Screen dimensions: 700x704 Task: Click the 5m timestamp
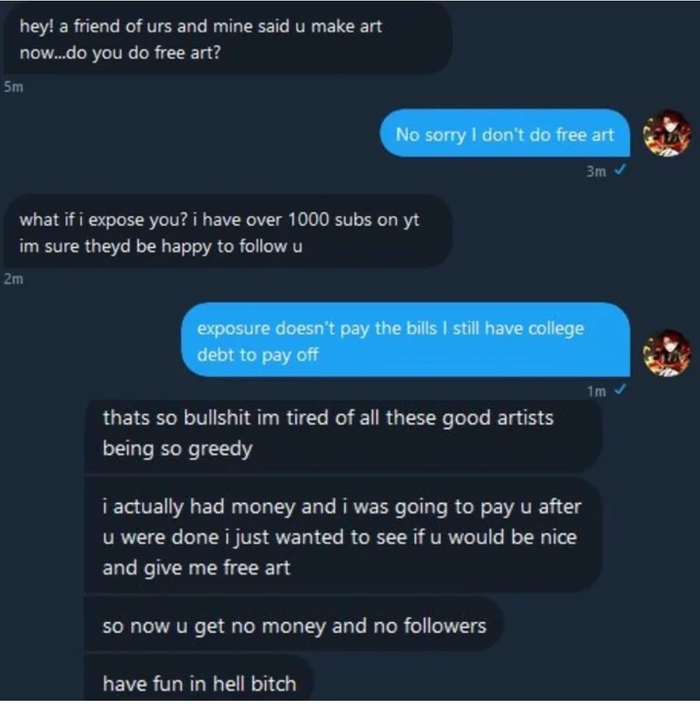[11, 87]
